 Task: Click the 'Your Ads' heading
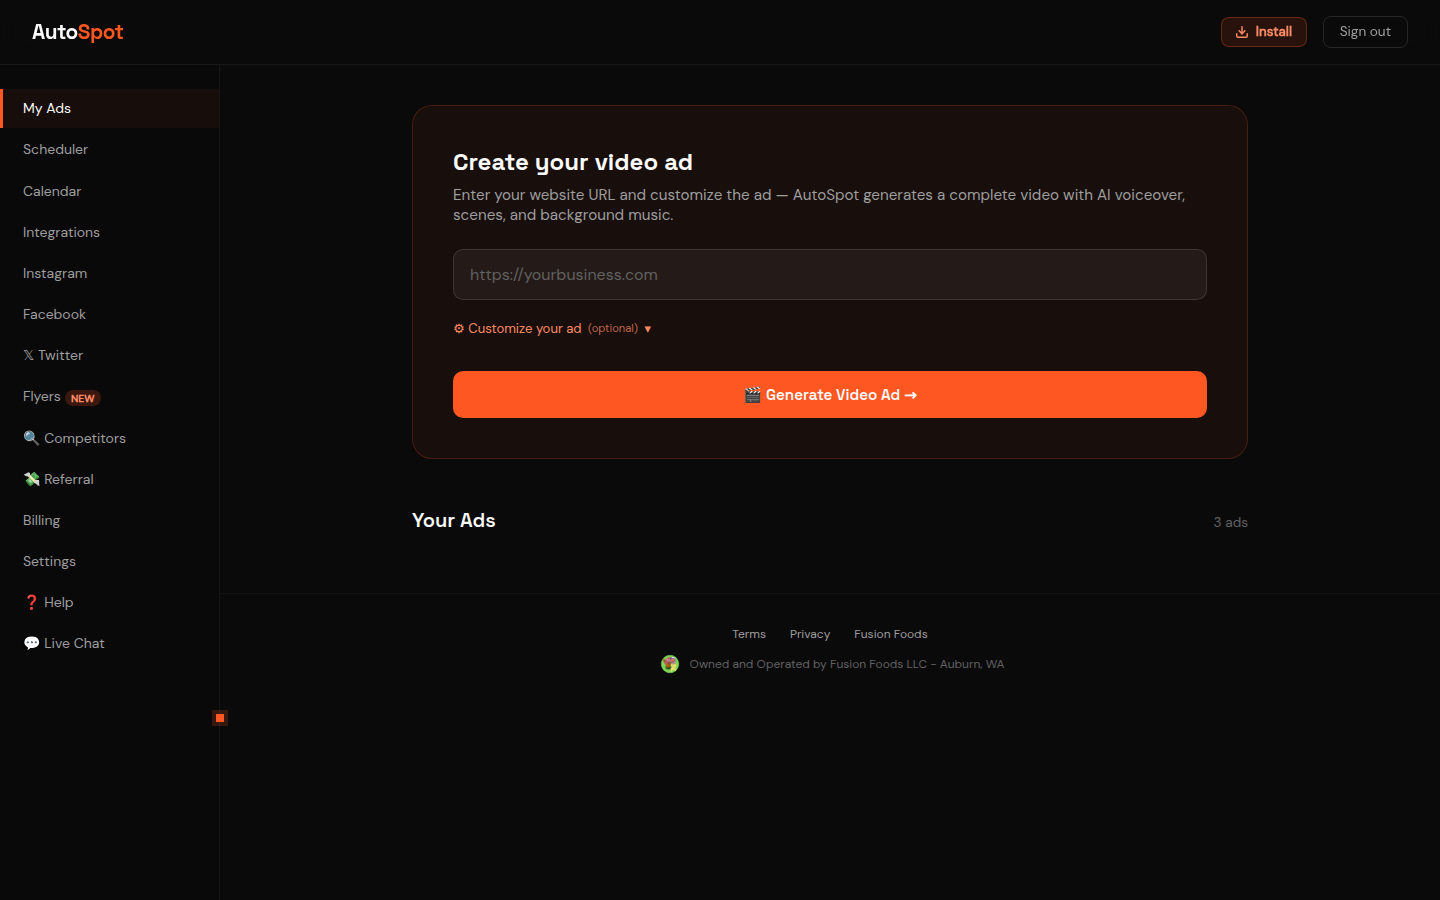tap(454, 520)
